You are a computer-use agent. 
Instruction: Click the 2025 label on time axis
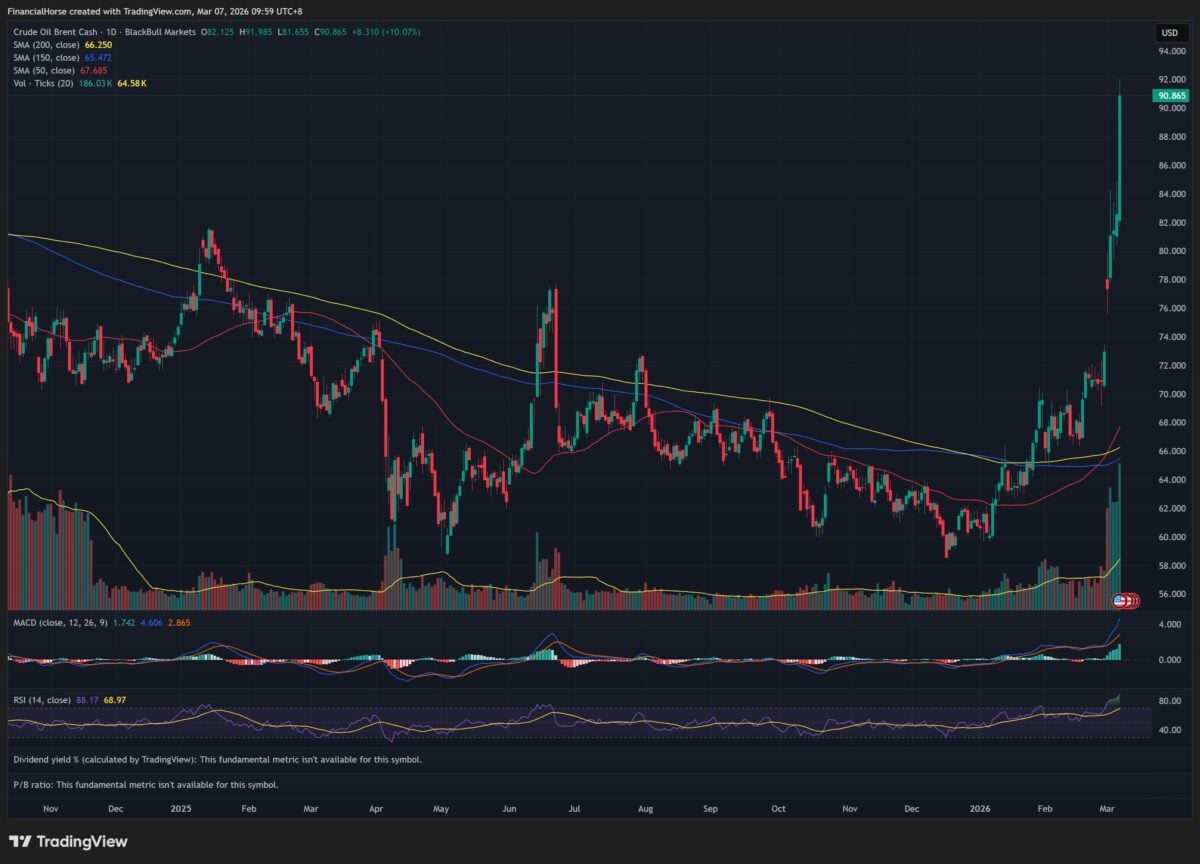[181, 807]
